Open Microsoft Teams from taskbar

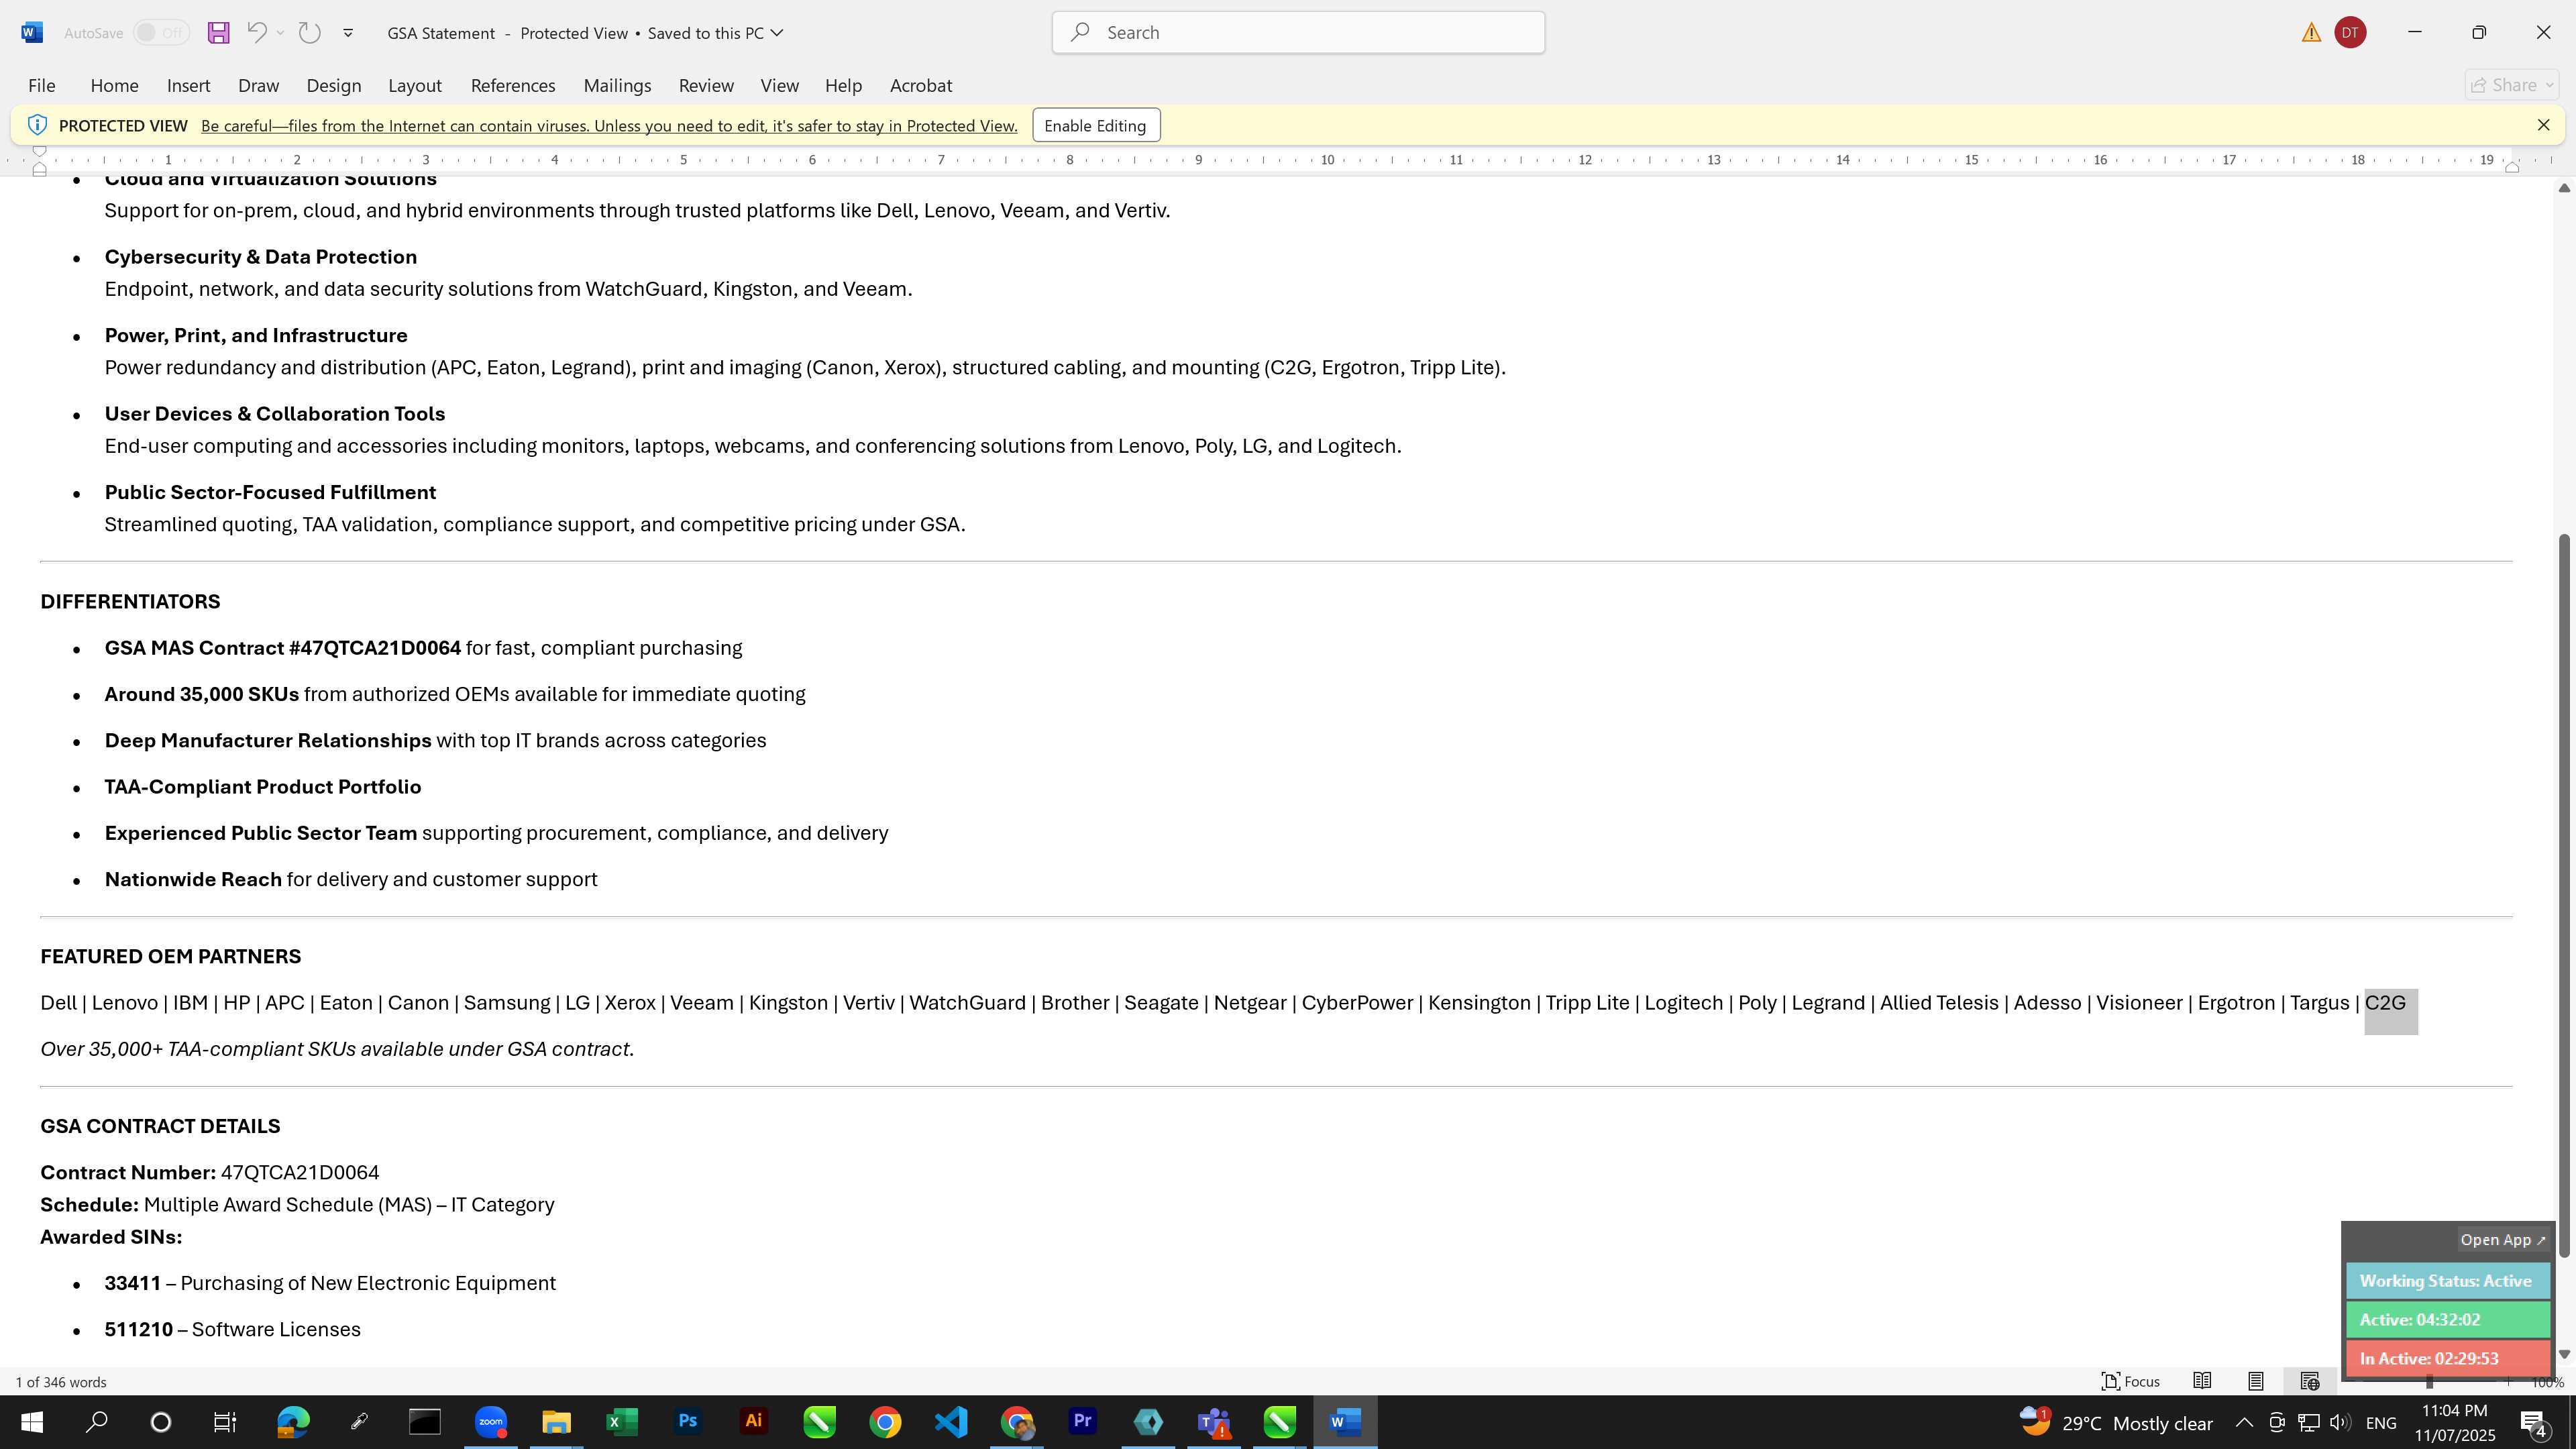click(x=1214, y=1422)
